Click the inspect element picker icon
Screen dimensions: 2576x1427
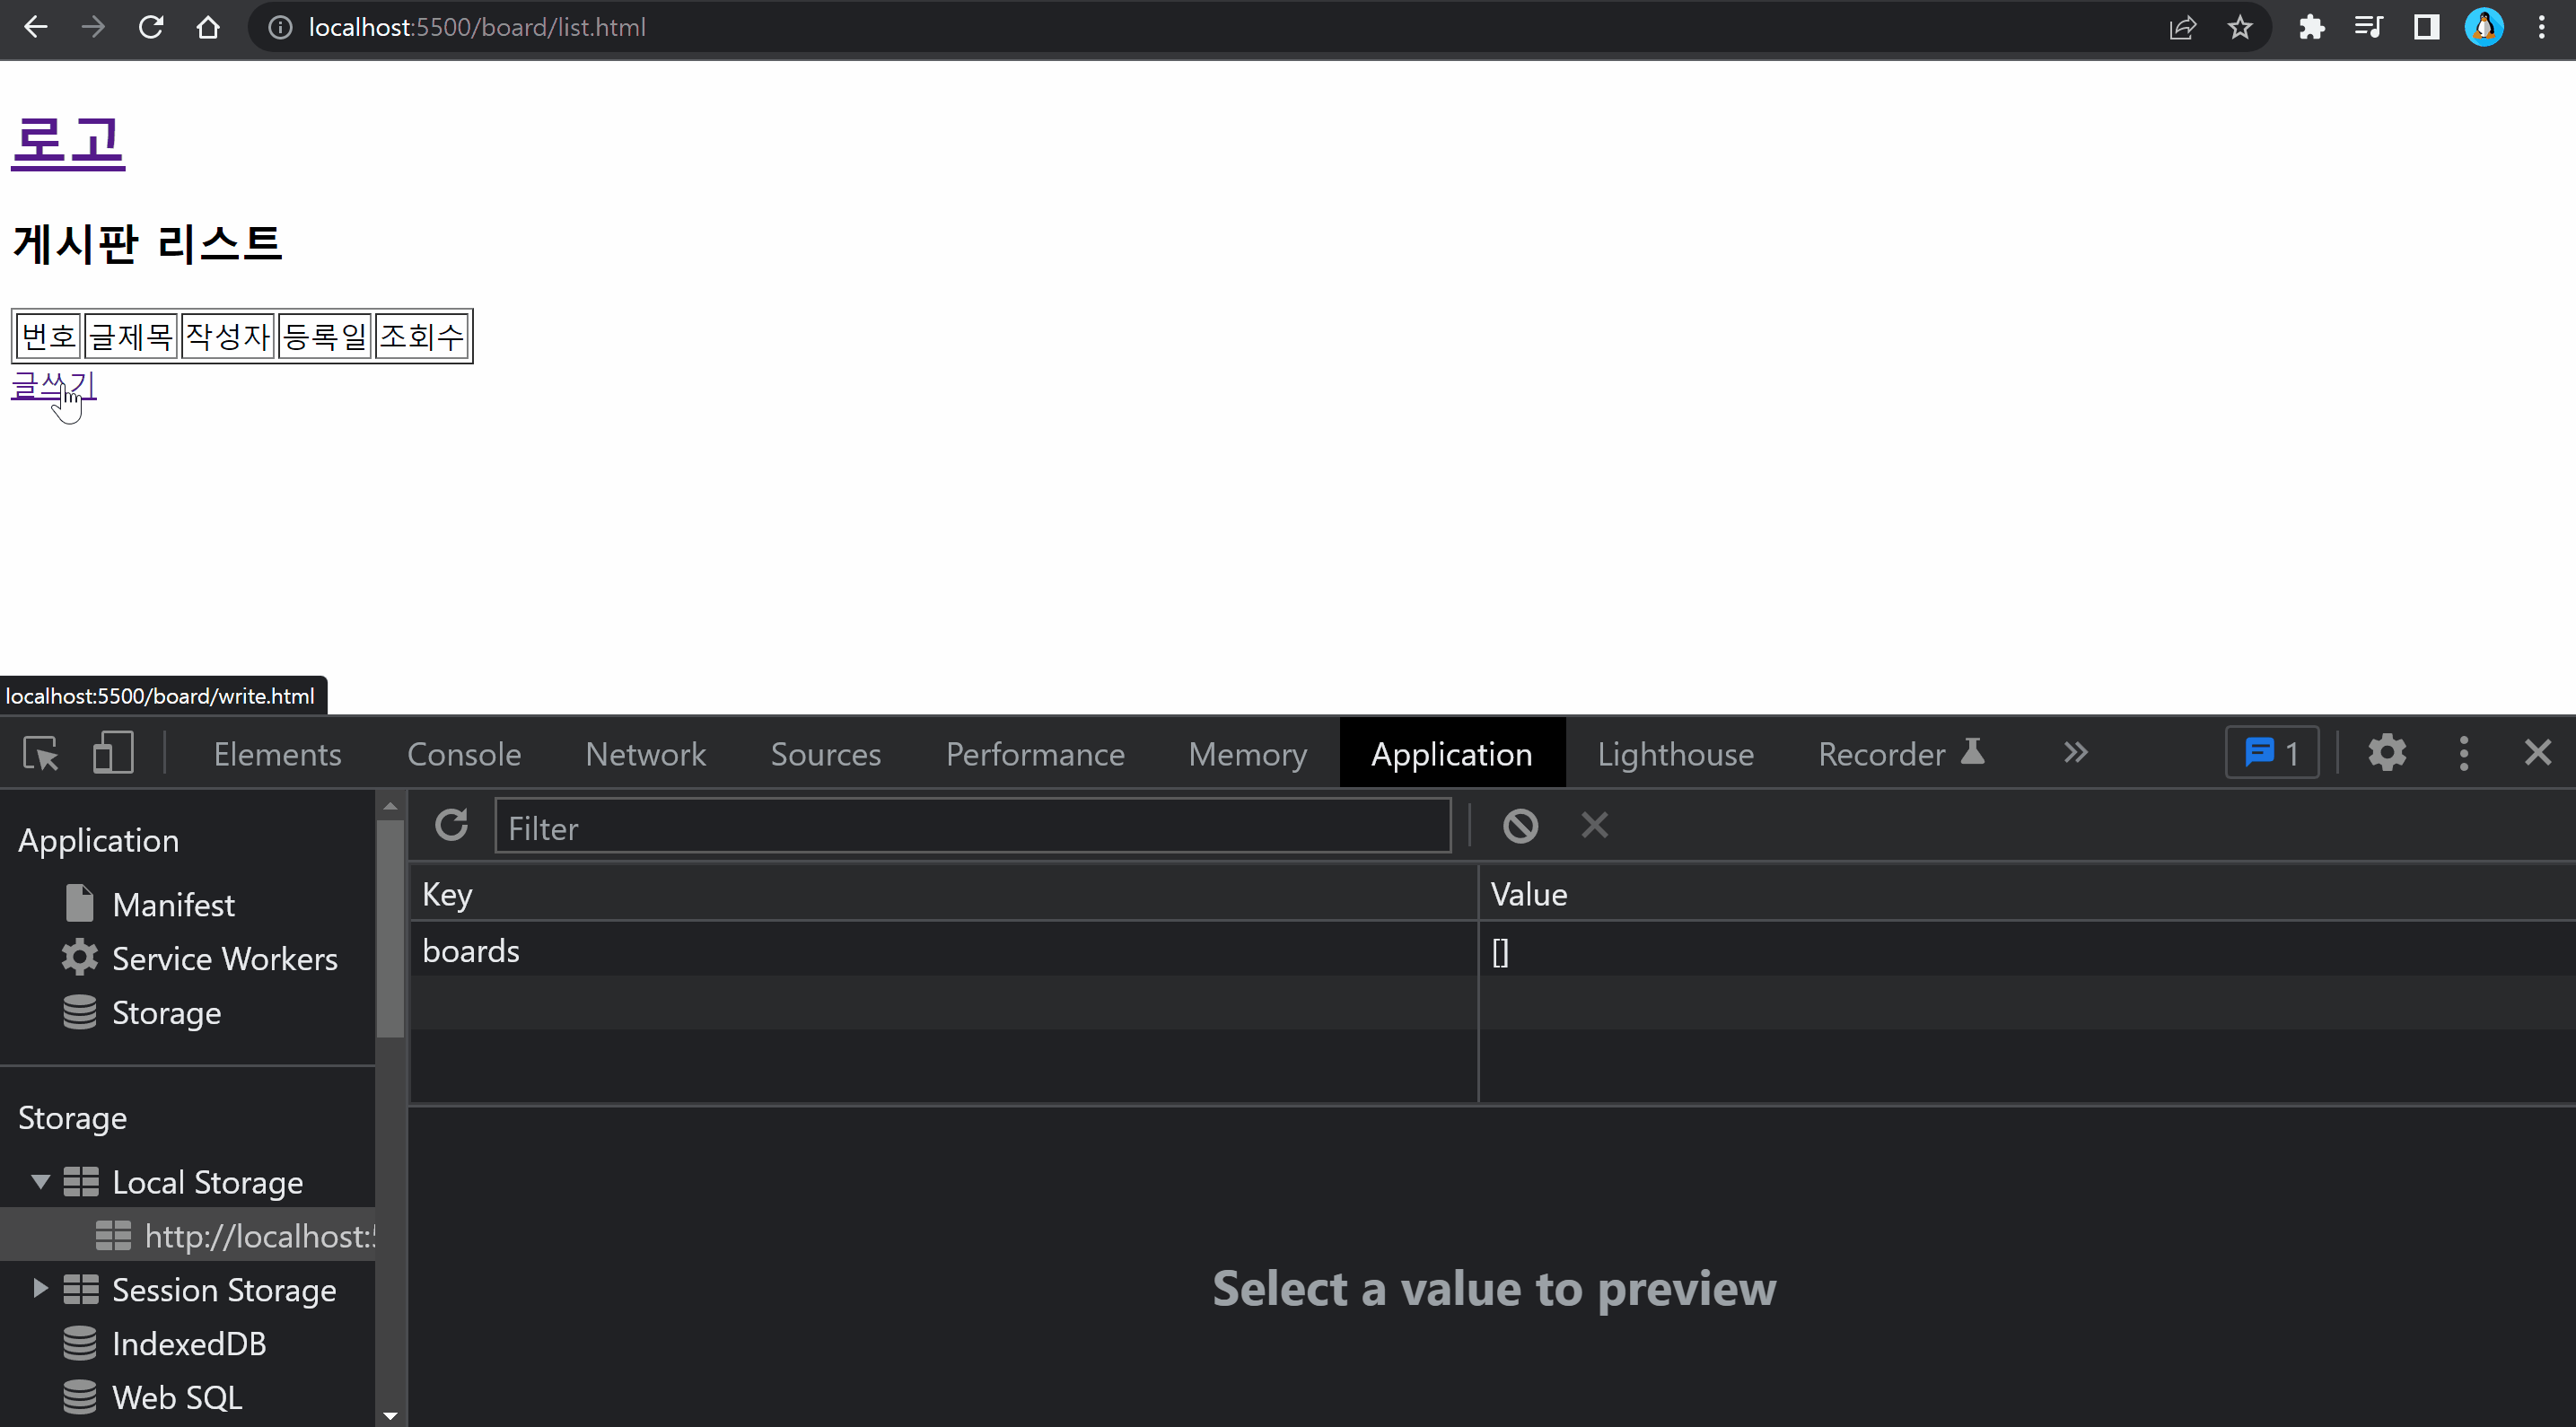pos(41,753)
